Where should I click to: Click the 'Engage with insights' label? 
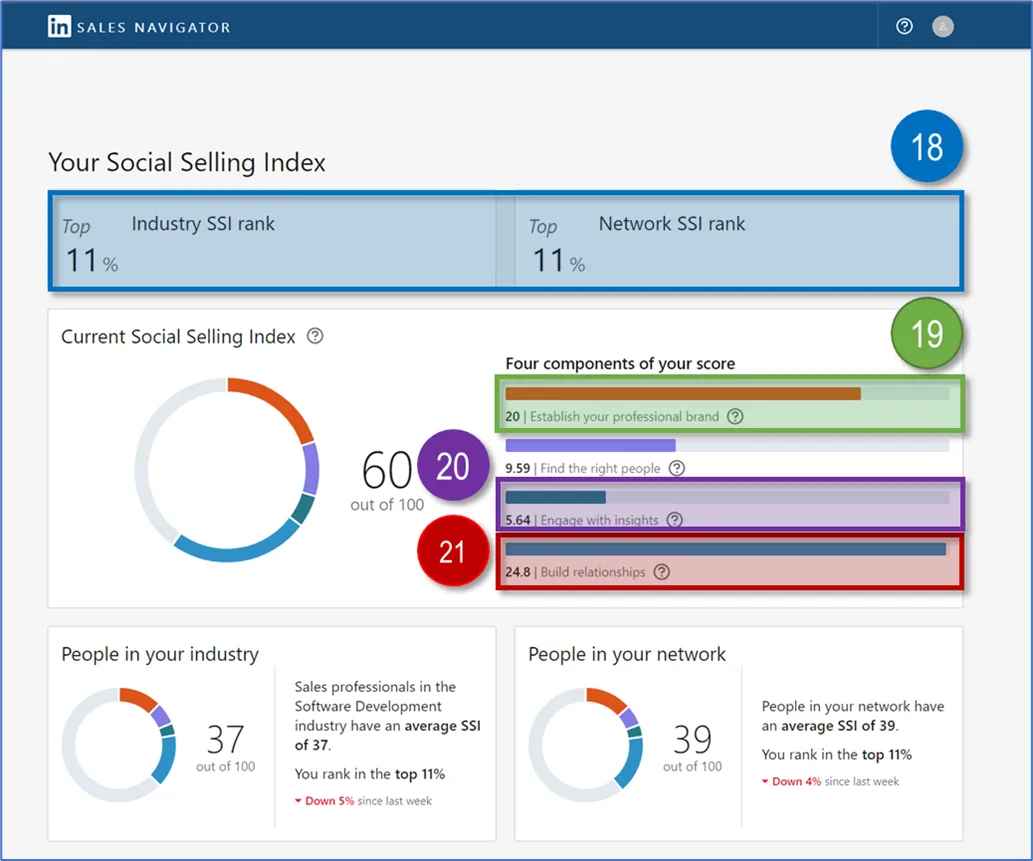pos(600,520)
